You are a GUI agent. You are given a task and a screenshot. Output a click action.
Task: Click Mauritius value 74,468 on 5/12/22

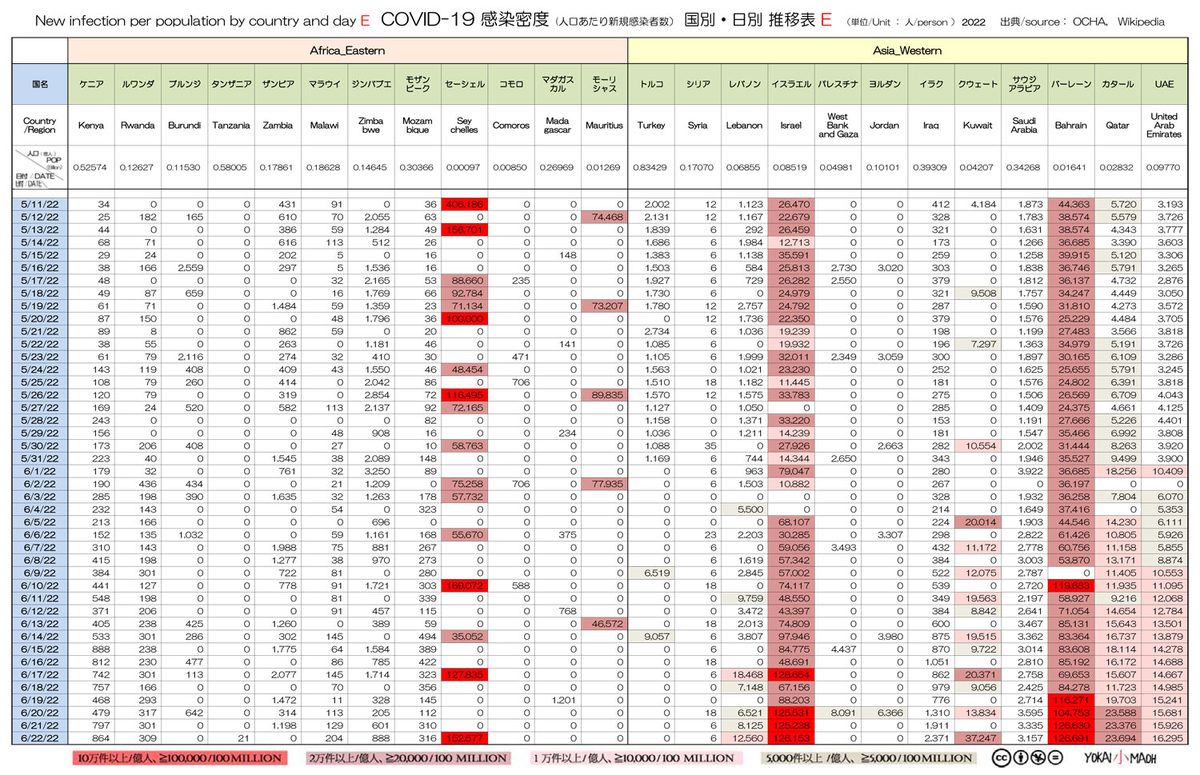coord(604,217)
